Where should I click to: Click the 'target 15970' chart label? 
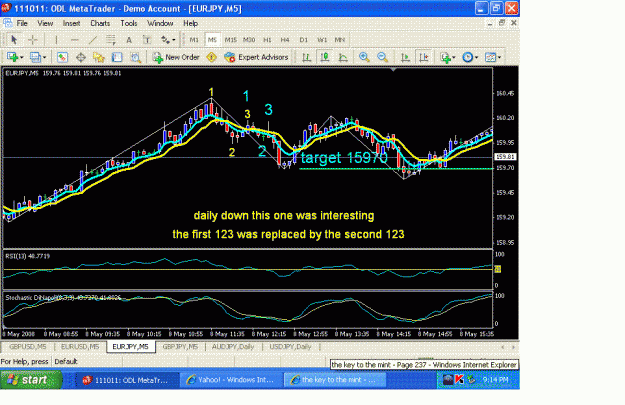pos(344,157)
